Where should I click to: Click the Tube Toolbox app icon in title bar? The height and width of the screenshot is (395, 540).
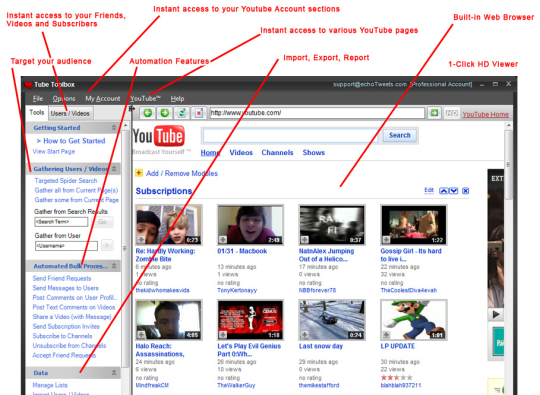click(x=29, y=84)
